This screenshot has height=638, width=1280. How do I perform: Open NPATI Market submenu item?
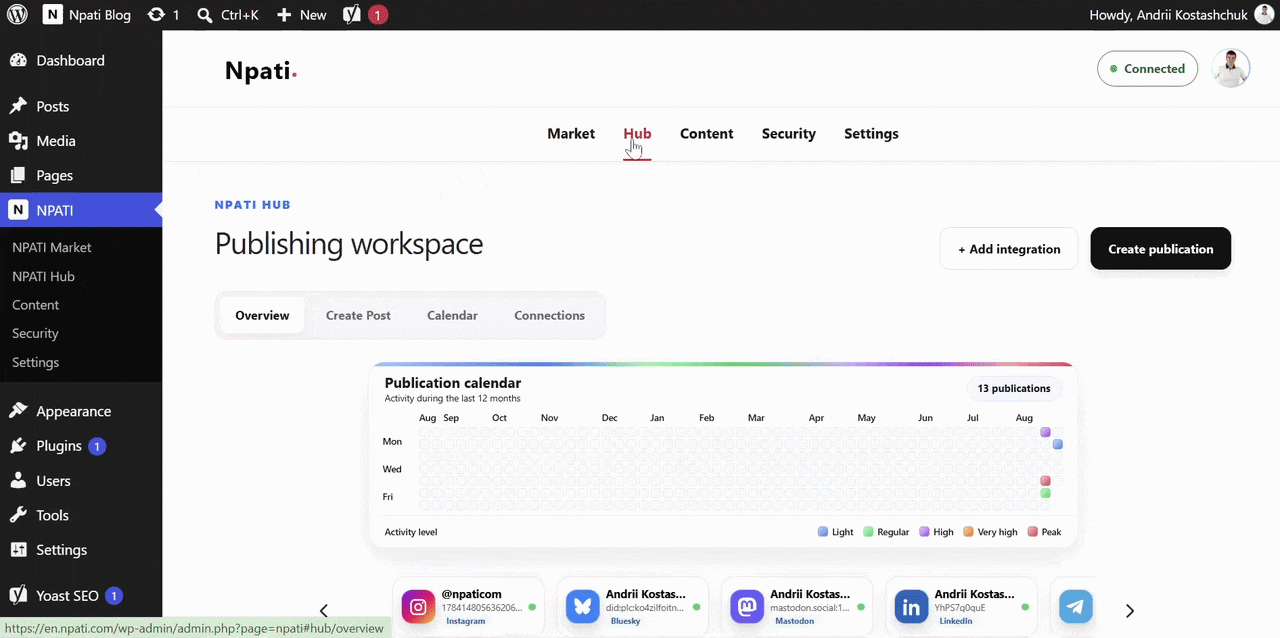coord(52,247)
